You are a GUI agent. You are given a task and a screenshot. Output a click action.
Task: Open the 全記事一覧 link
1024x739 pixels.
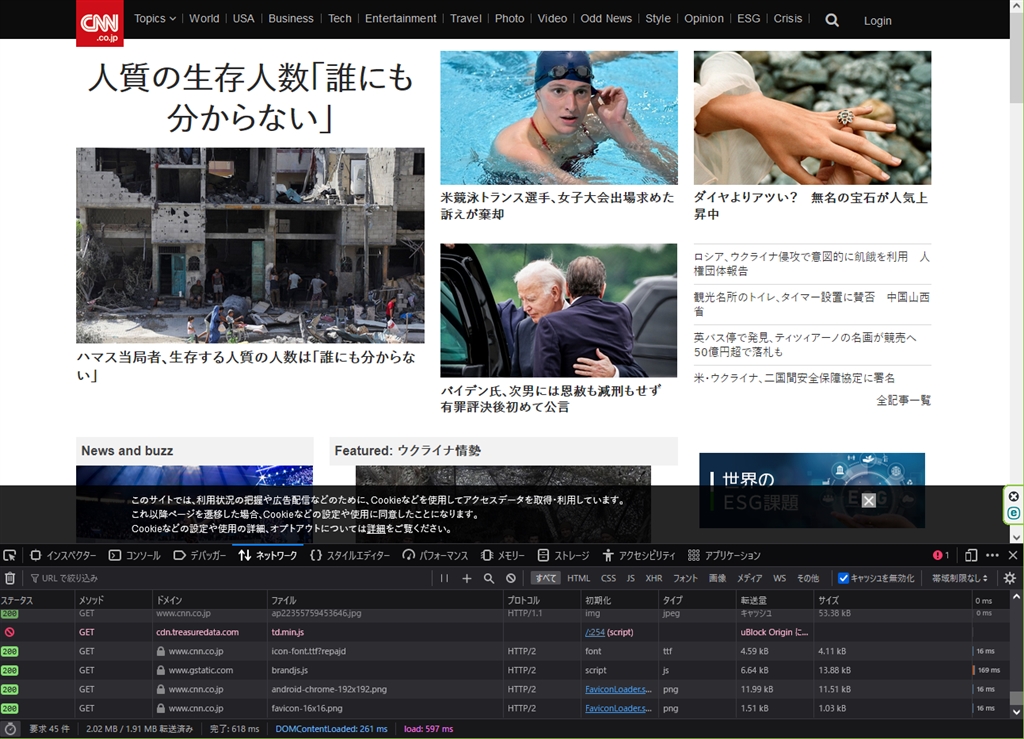click(903, 400)
